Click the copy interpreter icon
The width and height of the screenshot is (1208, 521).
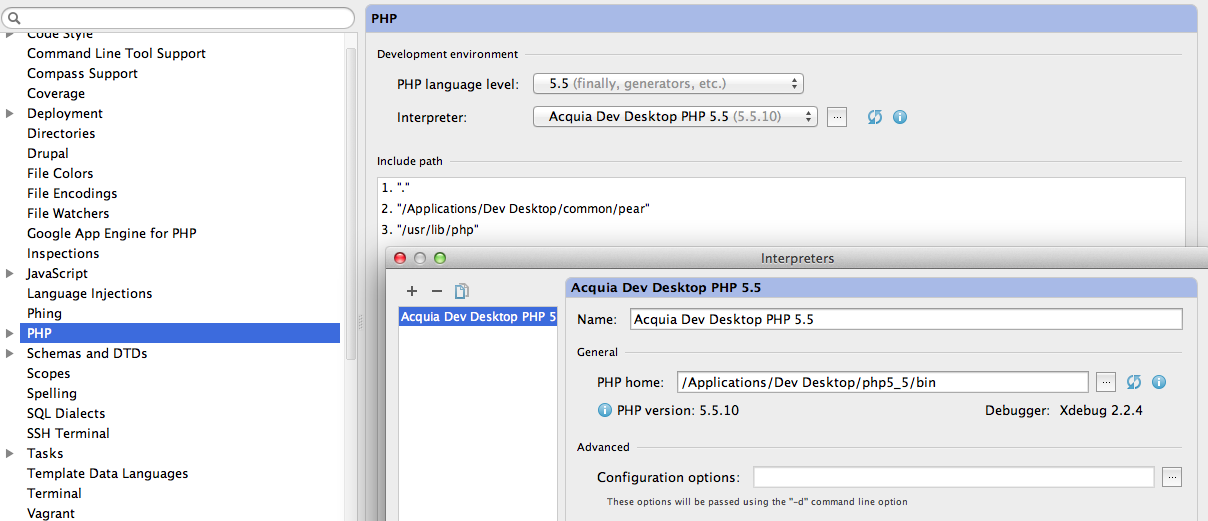[461, 291]
